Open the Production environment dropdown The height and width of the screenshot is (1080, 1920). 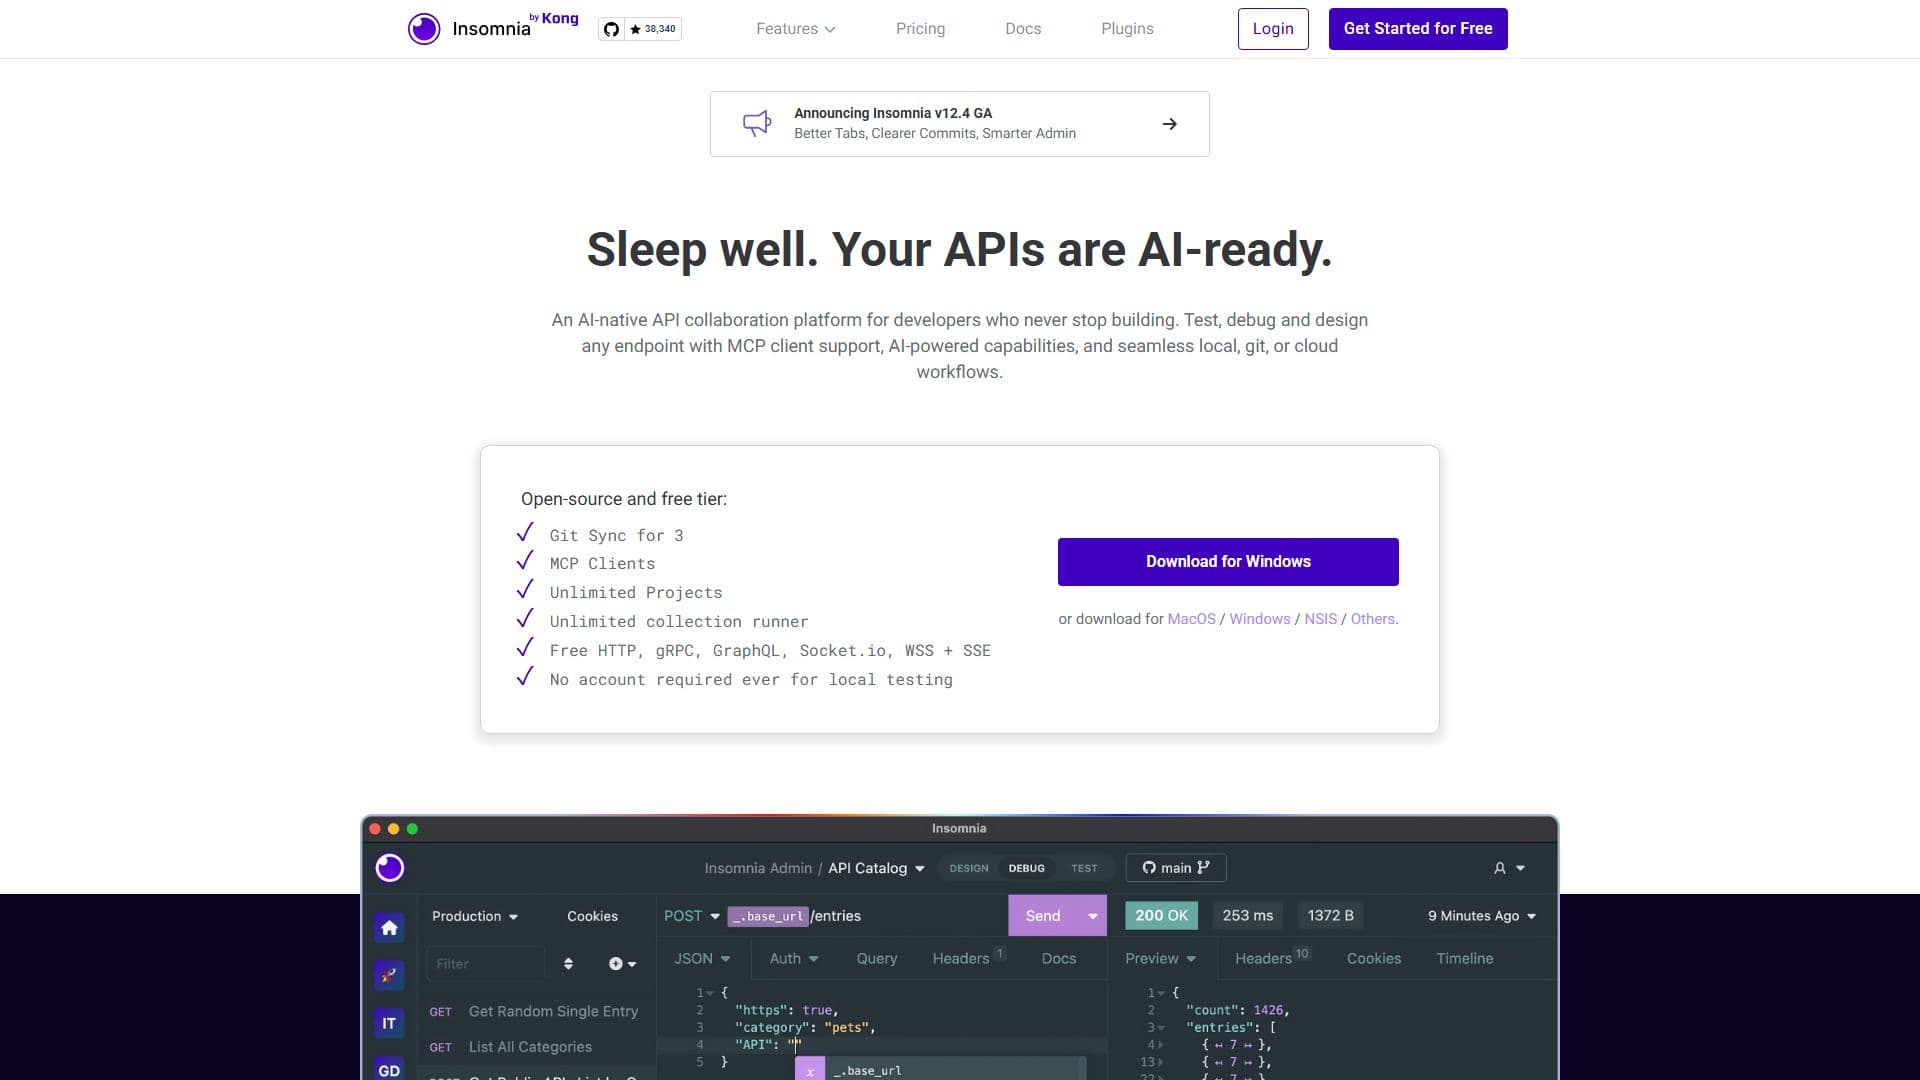[x=475, y=916]
